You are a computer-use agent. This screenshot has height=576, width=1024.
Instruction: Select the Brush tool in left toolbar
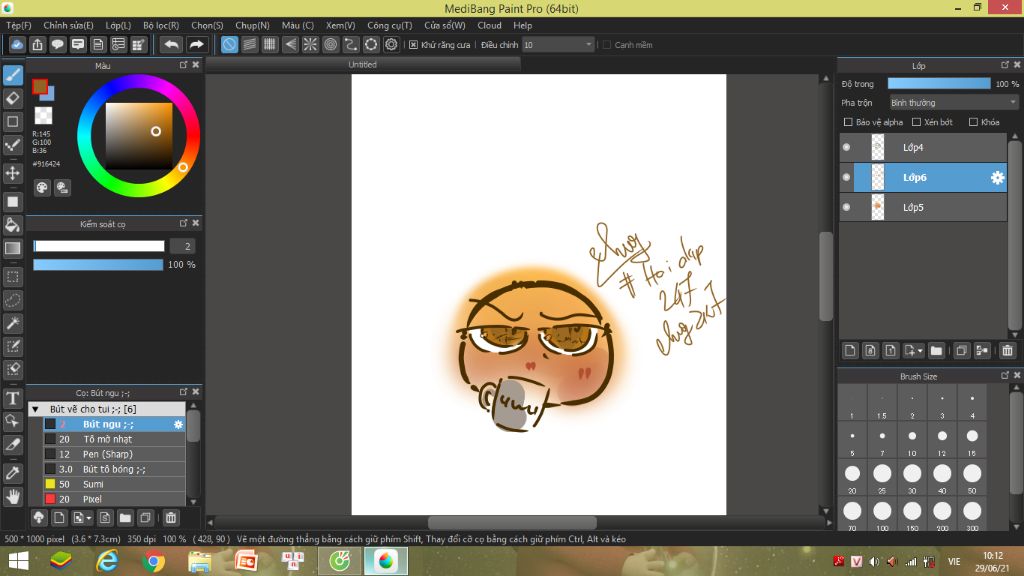[12, 75]
